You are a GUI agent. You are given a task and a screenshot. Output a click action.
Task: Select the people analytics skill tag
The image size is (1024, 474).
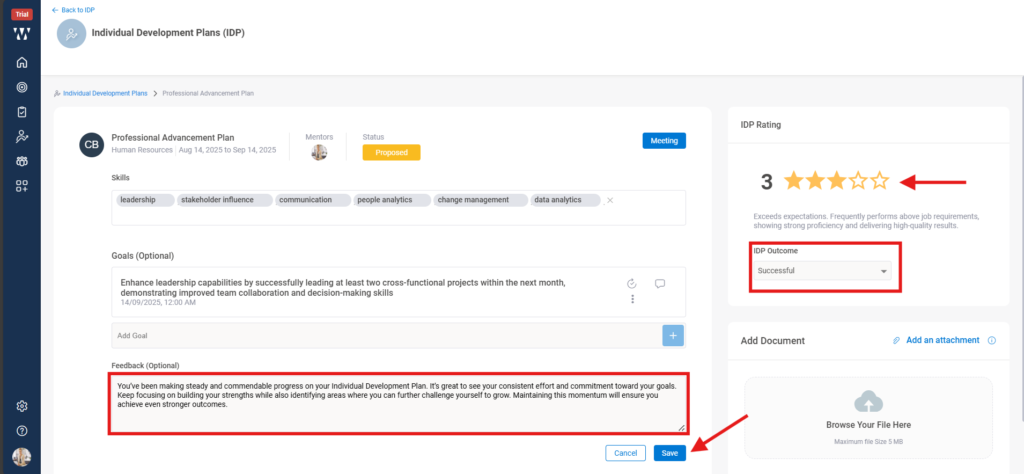pos(392,200)
